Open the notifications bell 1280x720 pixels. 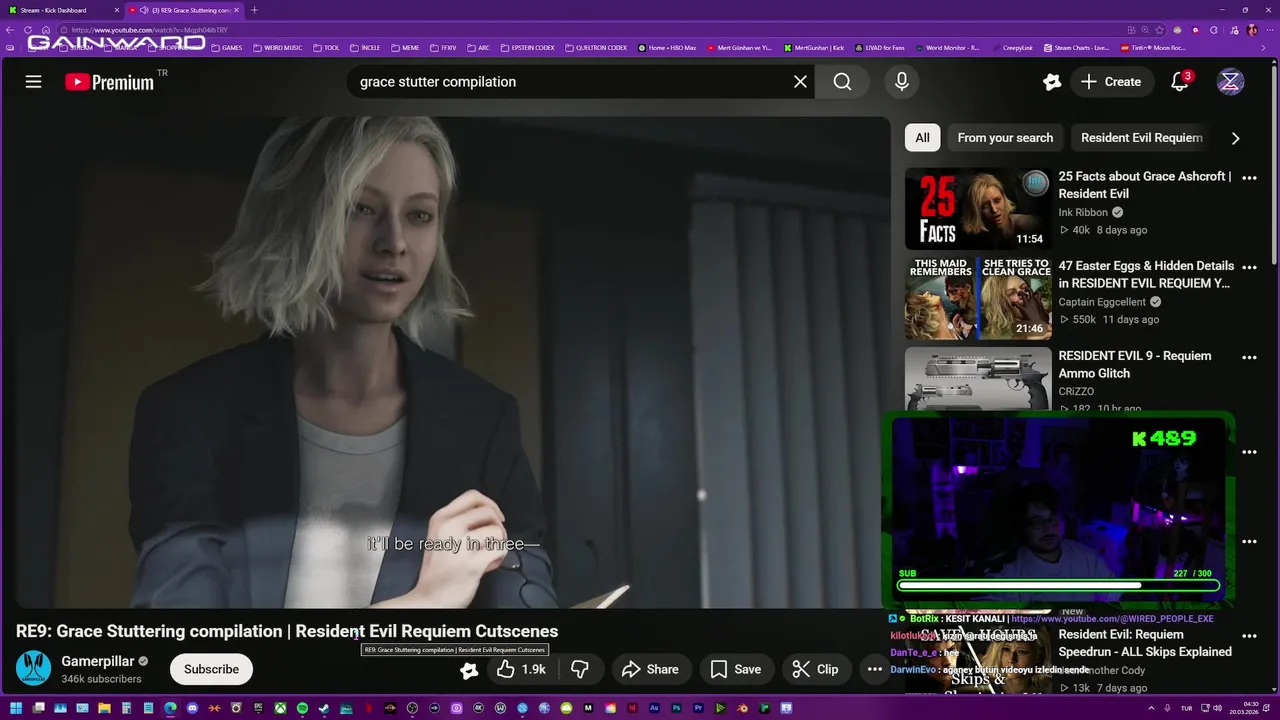(1180, 82)
